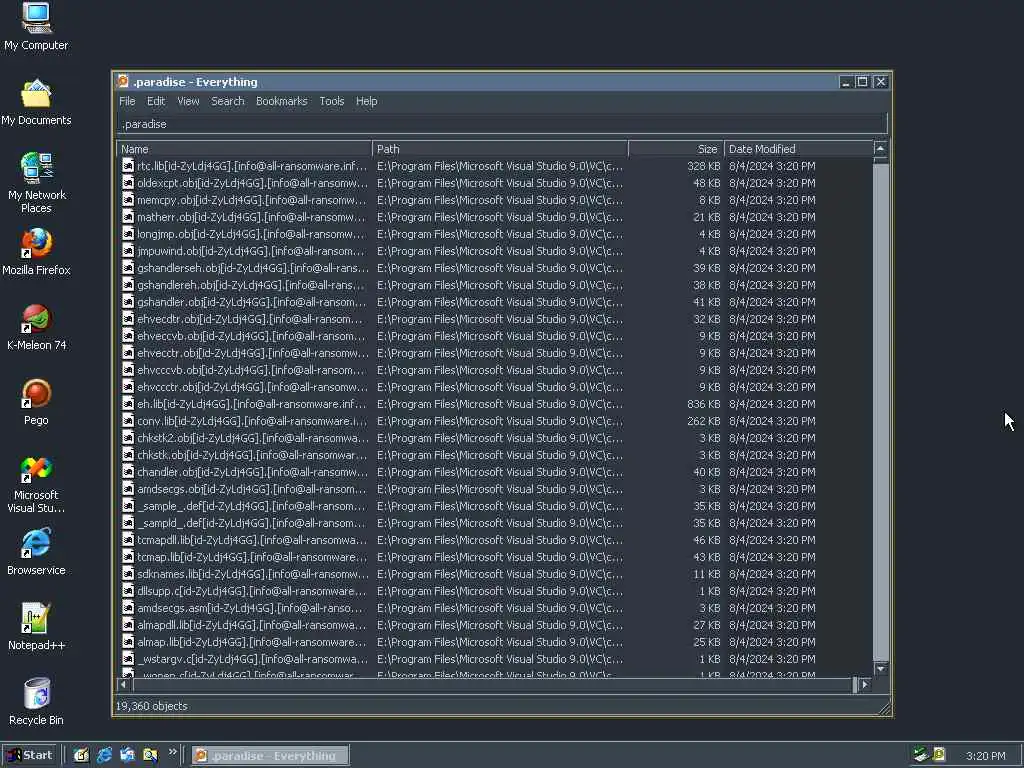Viewport: 1024px width, 768px height.
Task: Click the Everything tray icon next to the clock
Action: pos(939,754)
